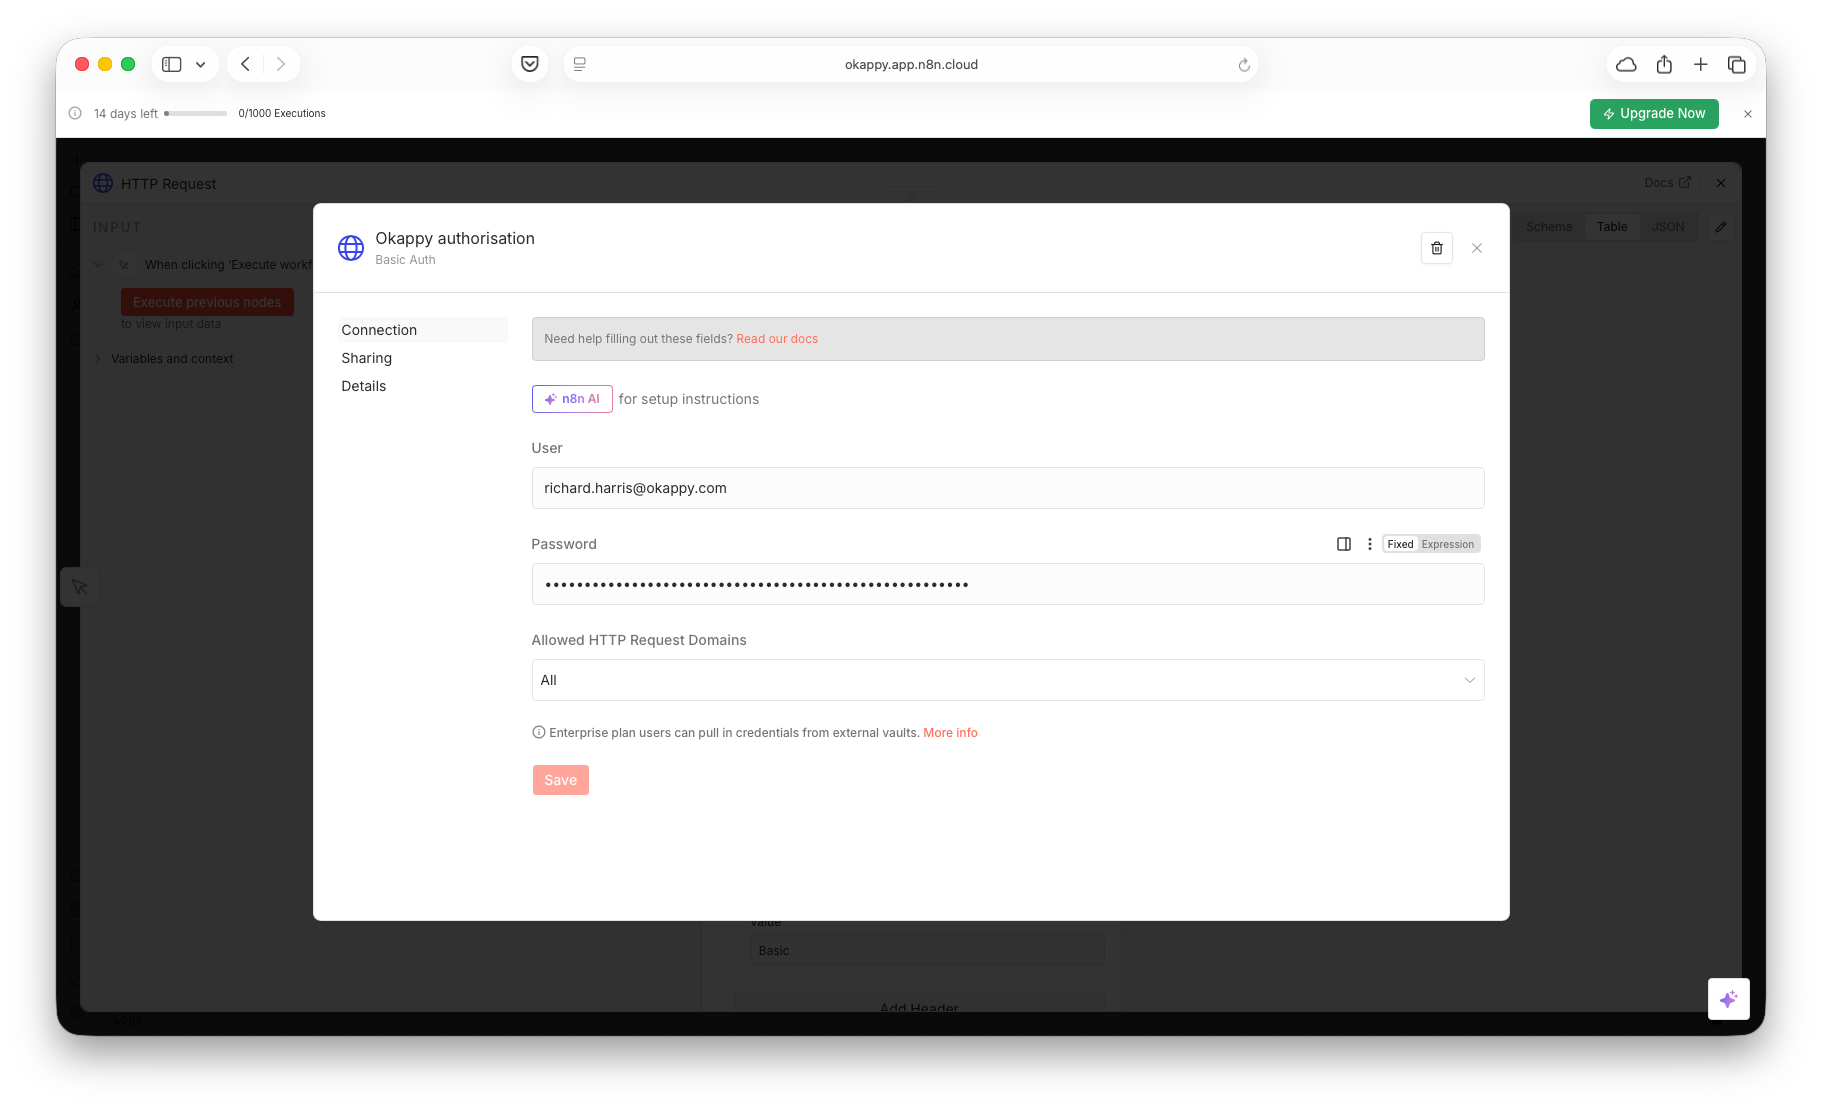
Task: Open the Share icon in Safari
Action: (x=1663, y=64)
